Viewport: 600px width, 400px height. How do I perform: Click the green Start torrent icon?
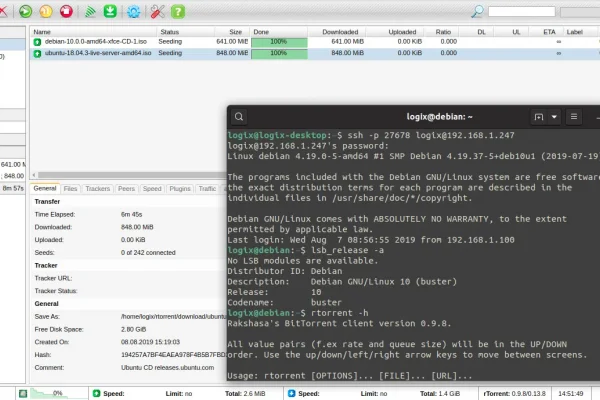tap(26, 11)
